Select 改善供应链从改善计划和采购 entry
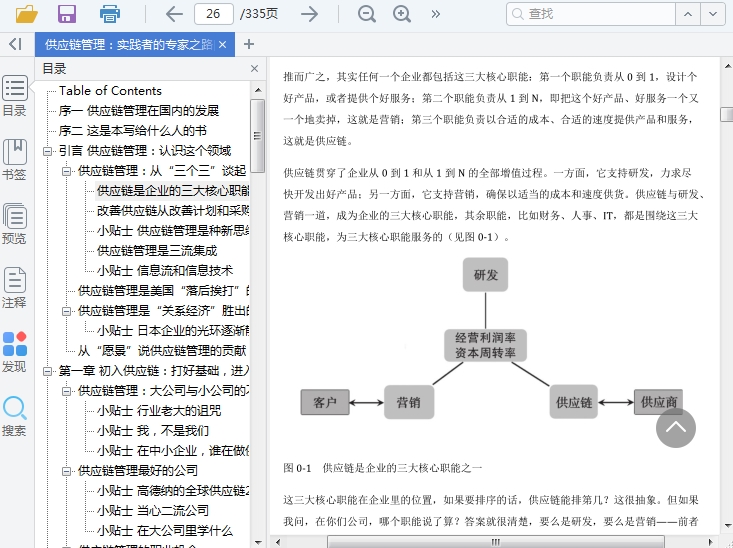Screen dimensions: 733x548 coord(172,211)
